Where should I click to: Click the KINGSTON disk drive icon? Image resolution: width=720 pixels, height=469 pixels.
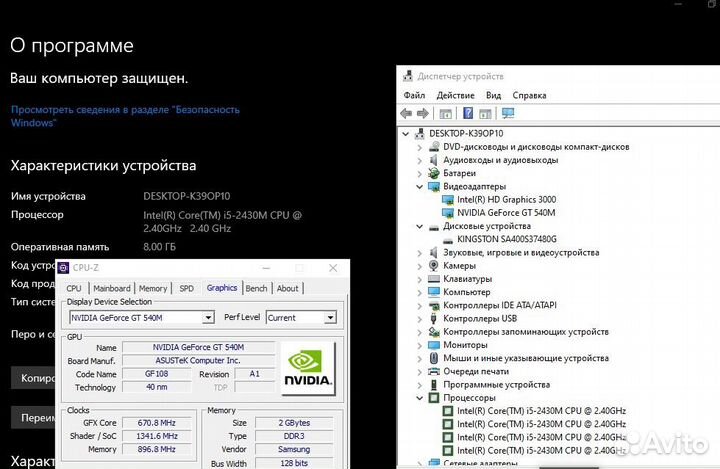pos(448,240)
